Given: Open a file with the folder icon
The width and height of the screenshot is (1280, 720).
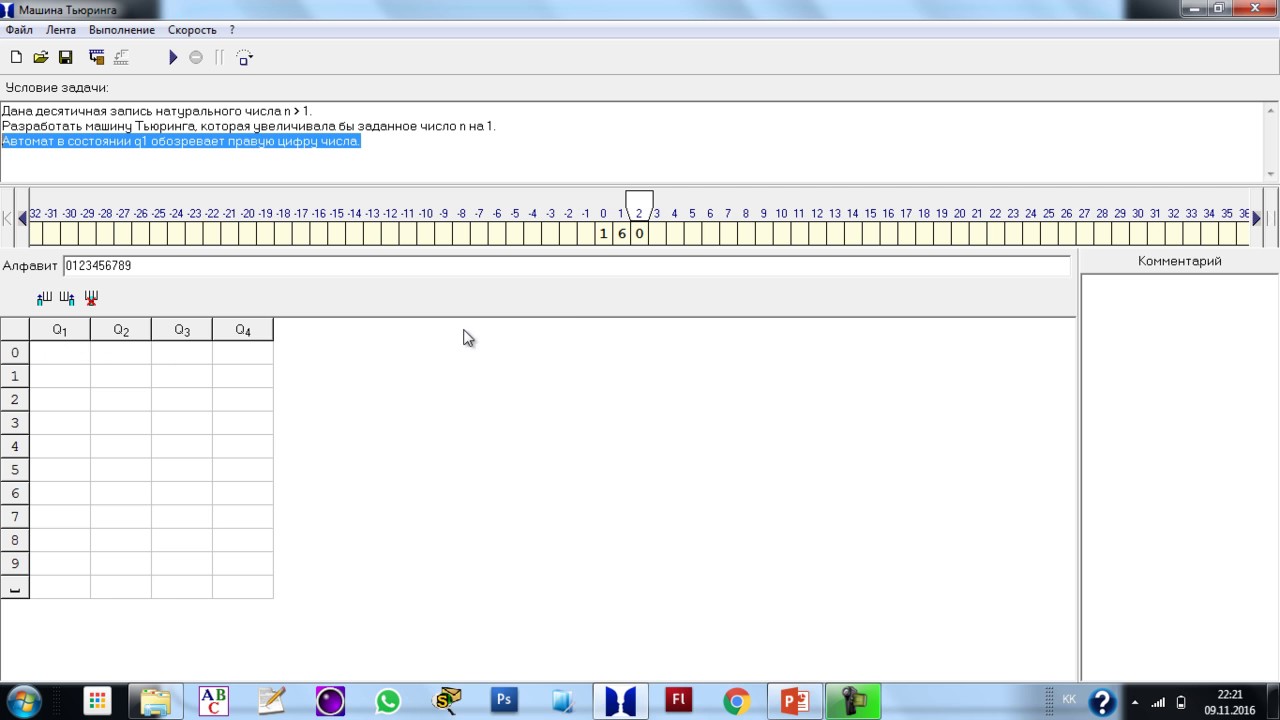Looking at the screenshot, I should 41,58.
